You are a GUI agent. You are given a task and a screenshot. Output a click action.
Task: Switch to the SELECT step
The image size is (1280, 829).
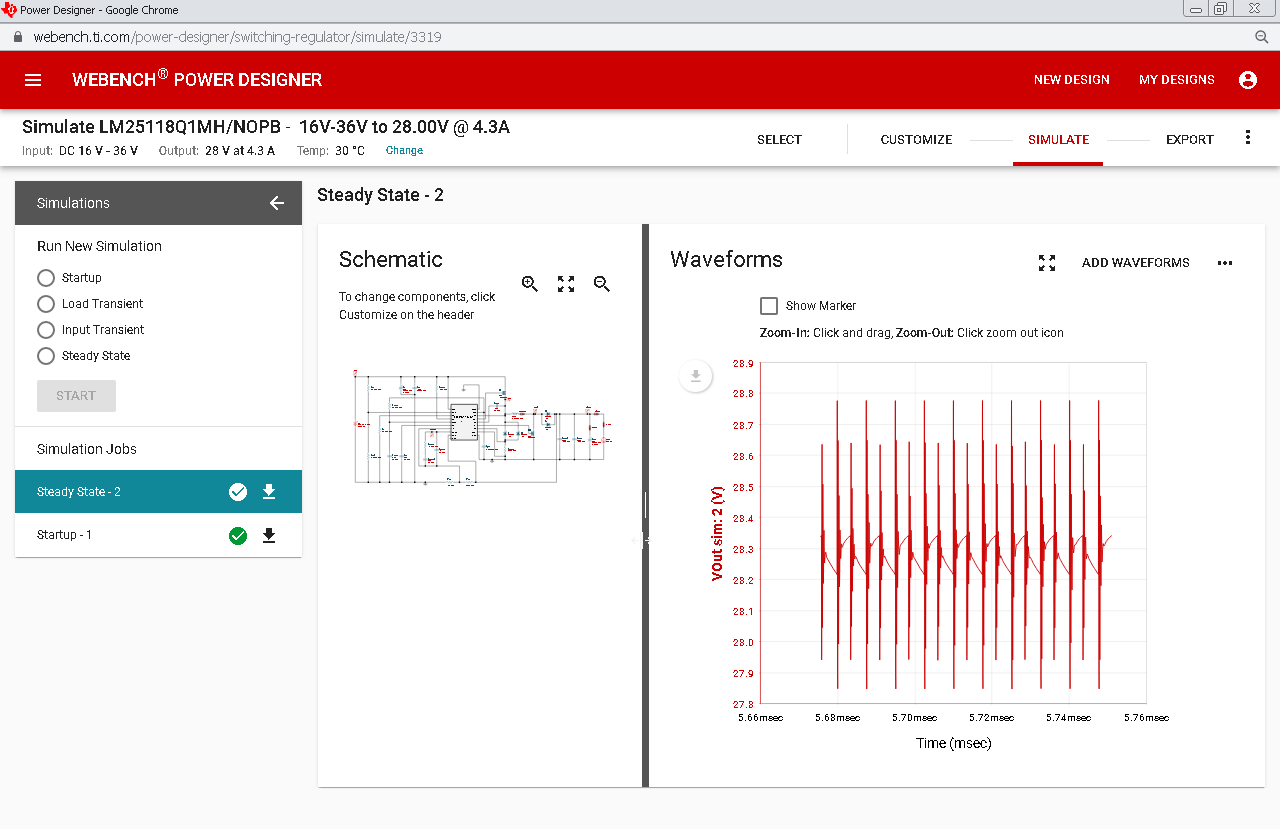(x=779, y=140)
